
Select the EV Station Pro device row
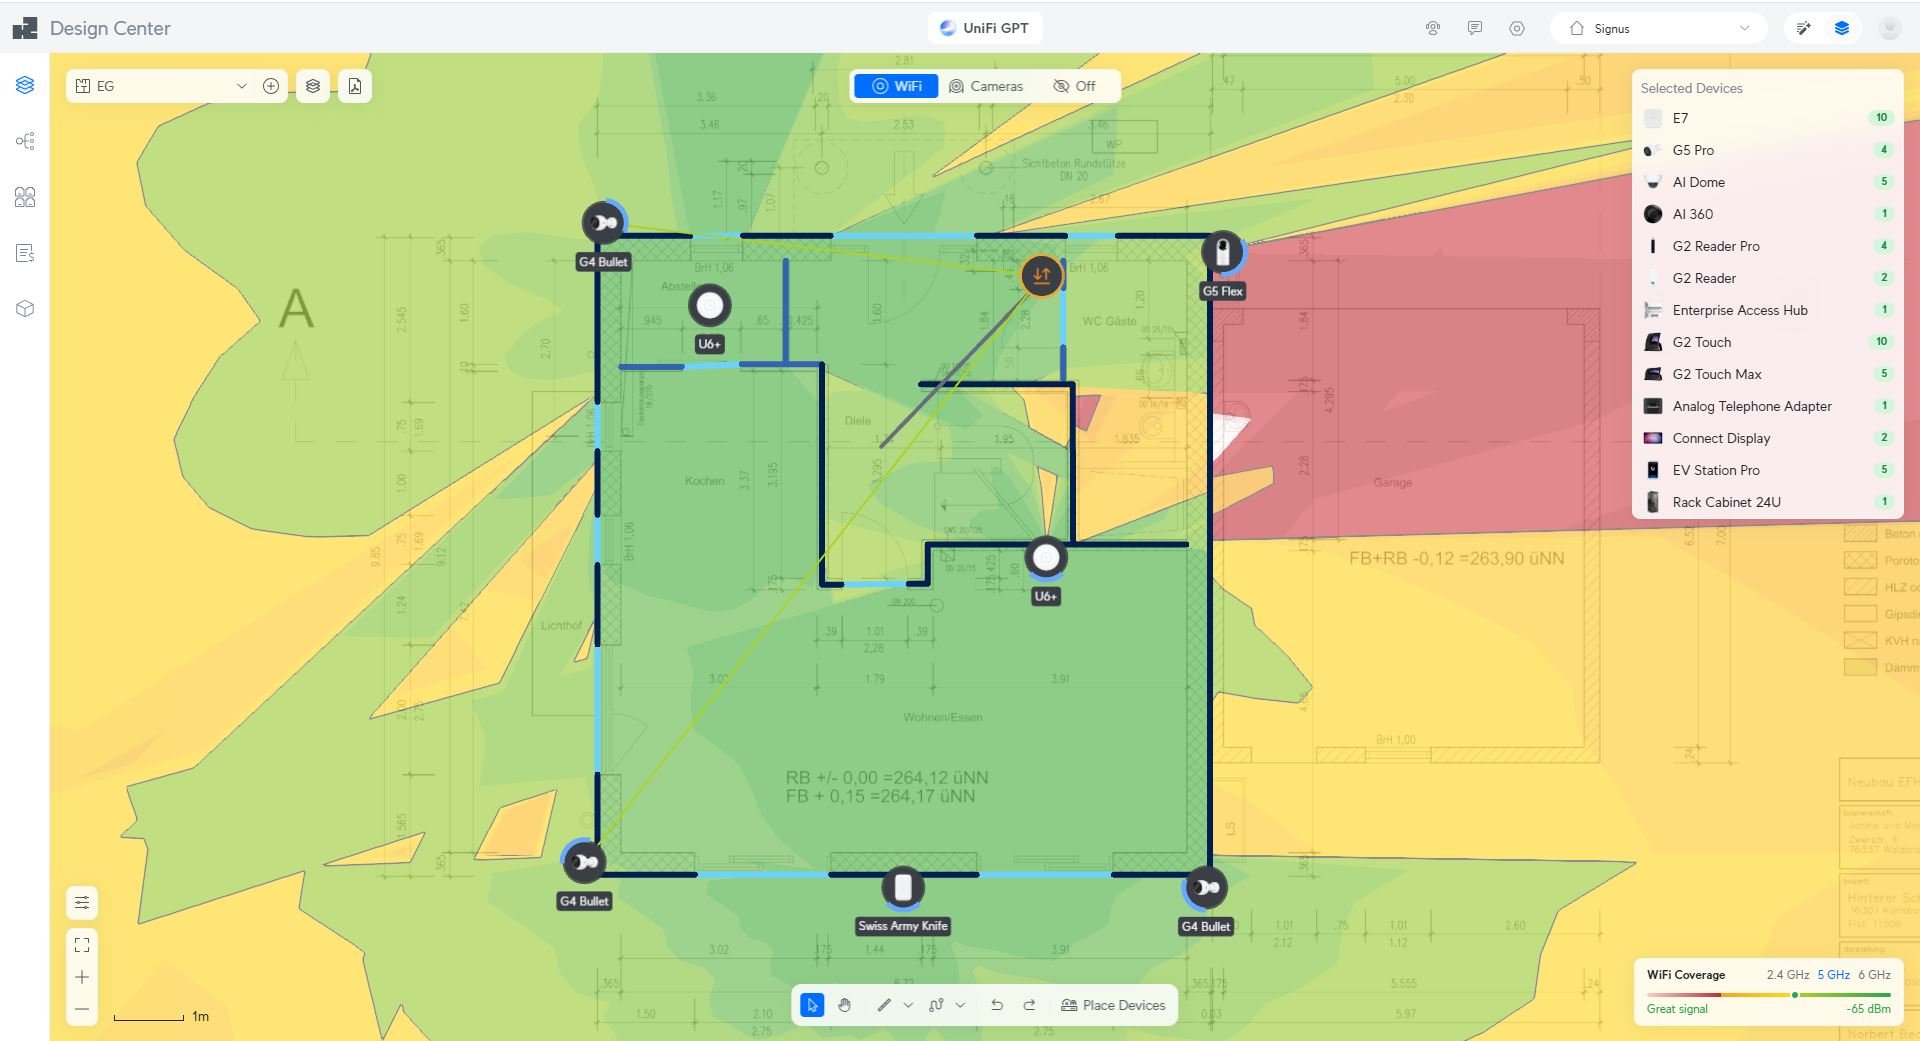[x=1767, y=470]
